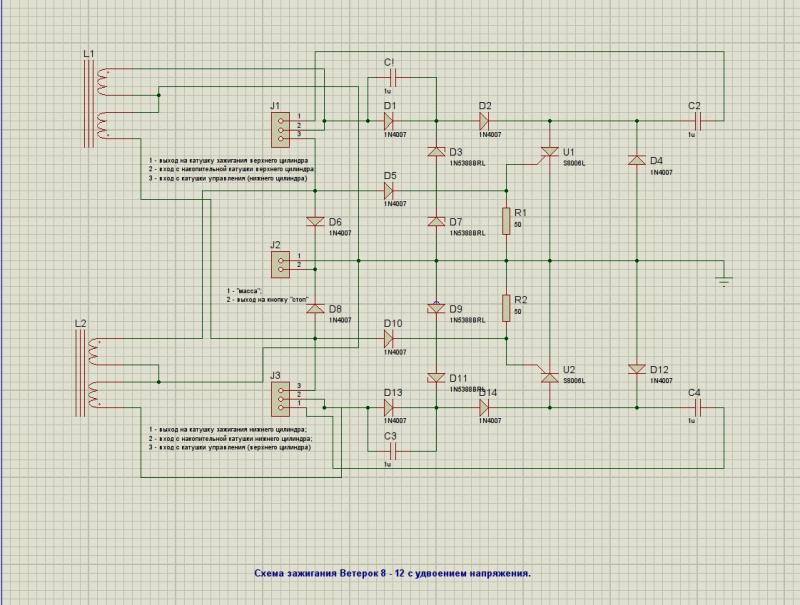Click diode D10 symbol
This screenshot has height=605, width=800.
click(390, 340)
